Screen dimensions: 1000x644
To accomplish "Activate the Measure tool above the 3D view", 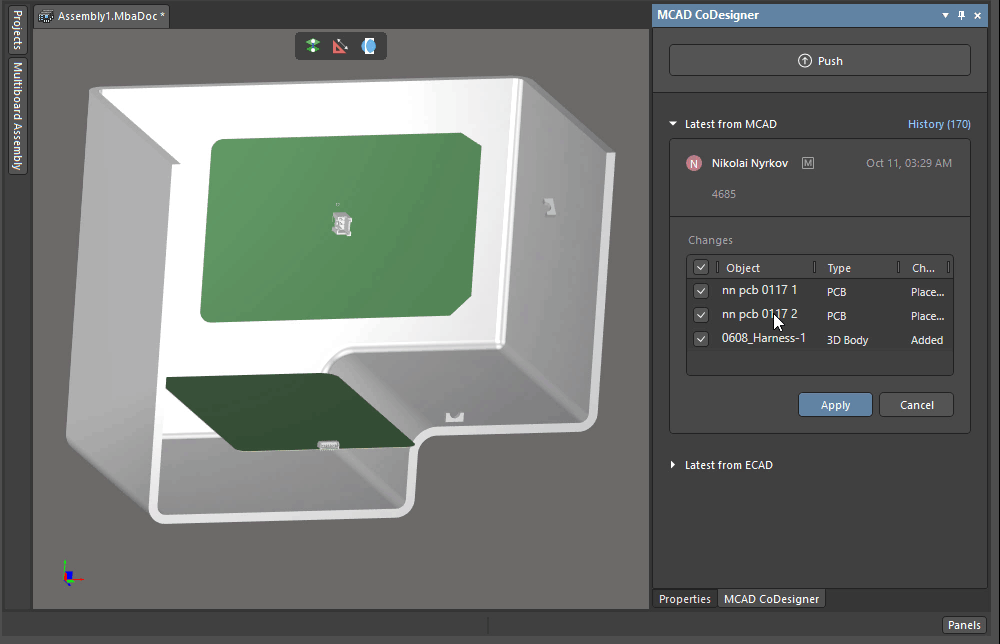I will [x=341, y=45].
